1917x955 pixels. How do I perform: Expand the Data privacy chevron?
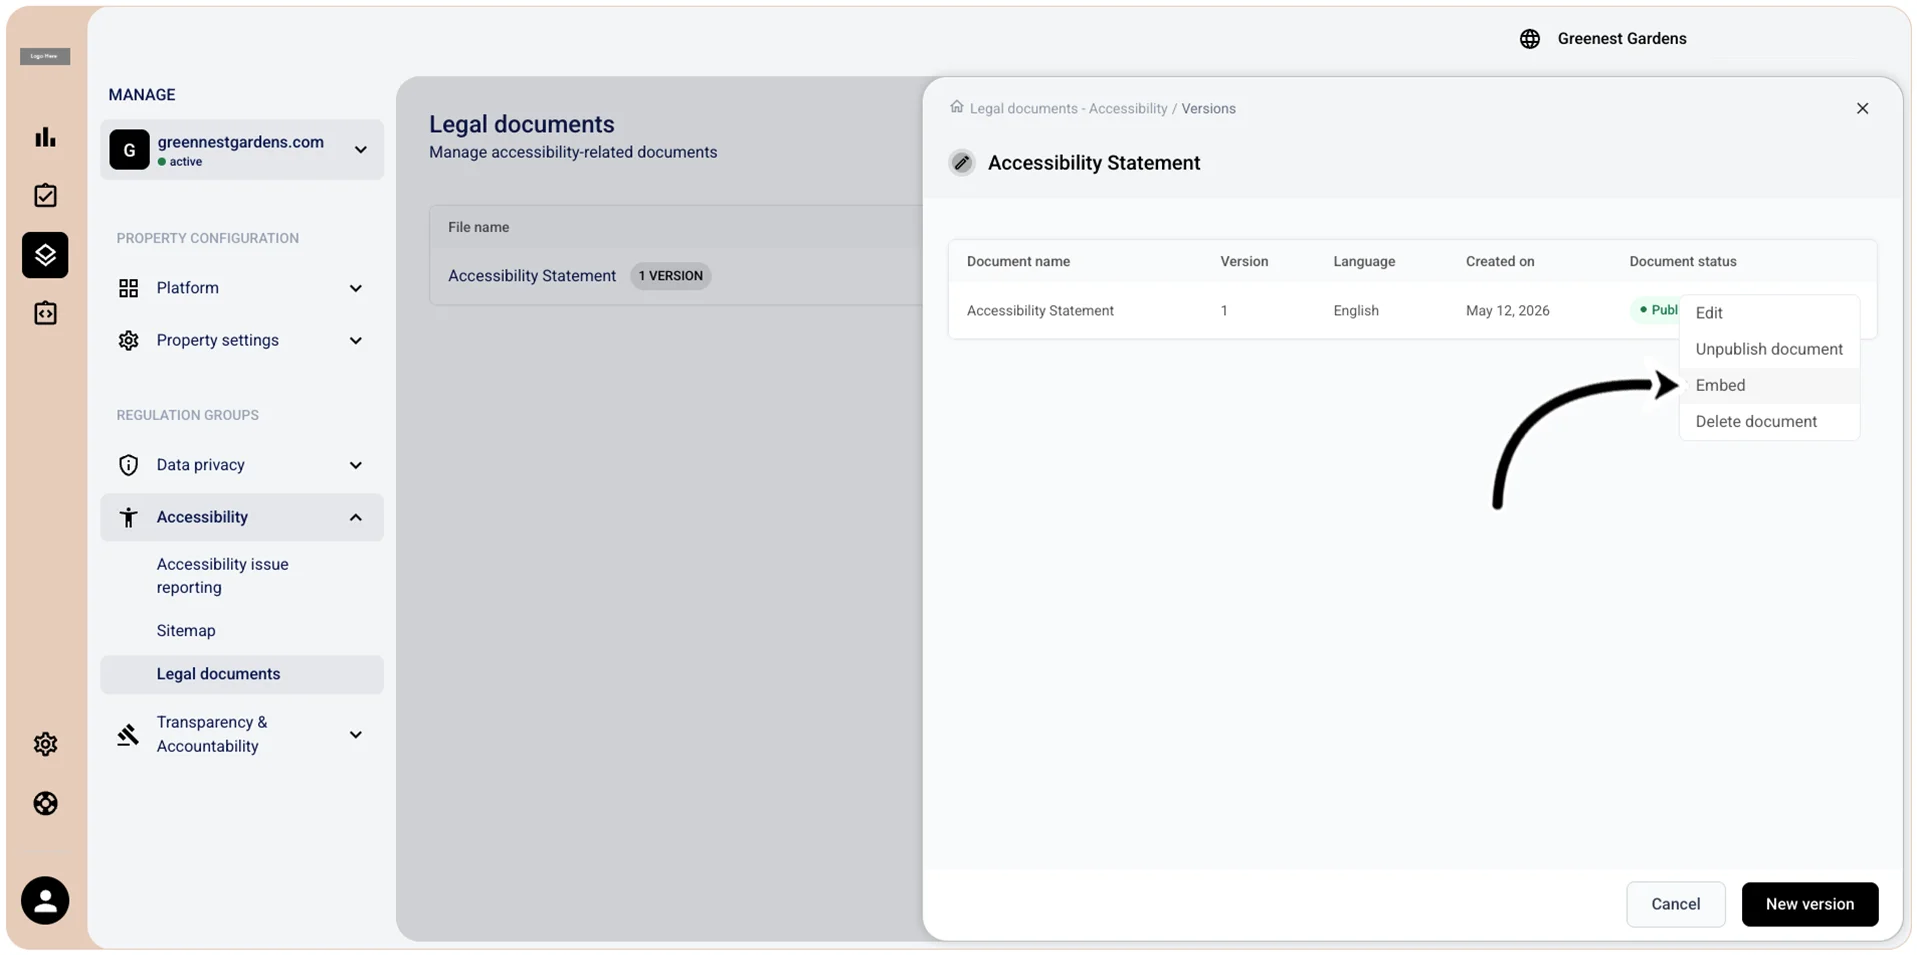click(x=356, y=465)
